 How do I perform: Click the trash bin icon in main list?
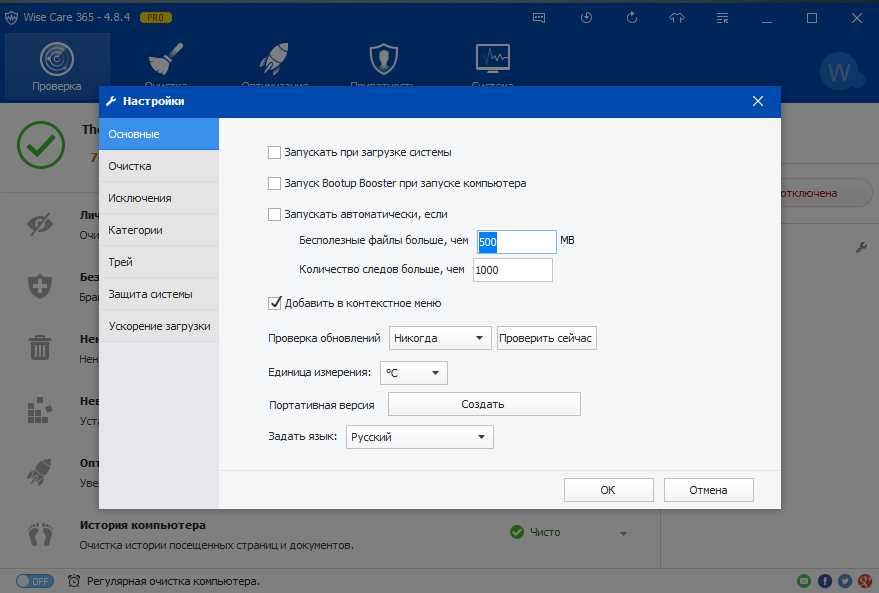[x=40, y=348]
